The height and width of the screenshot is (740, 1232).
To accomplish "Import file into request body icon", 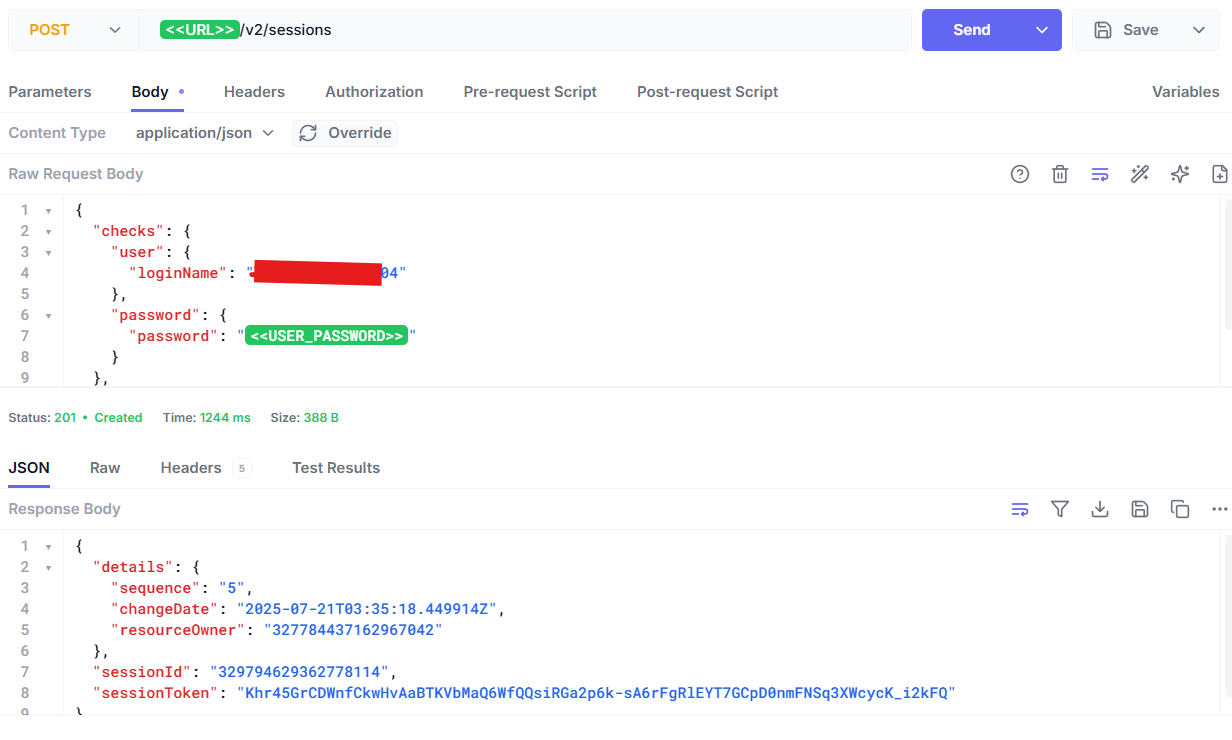I will coord(1220,174).
